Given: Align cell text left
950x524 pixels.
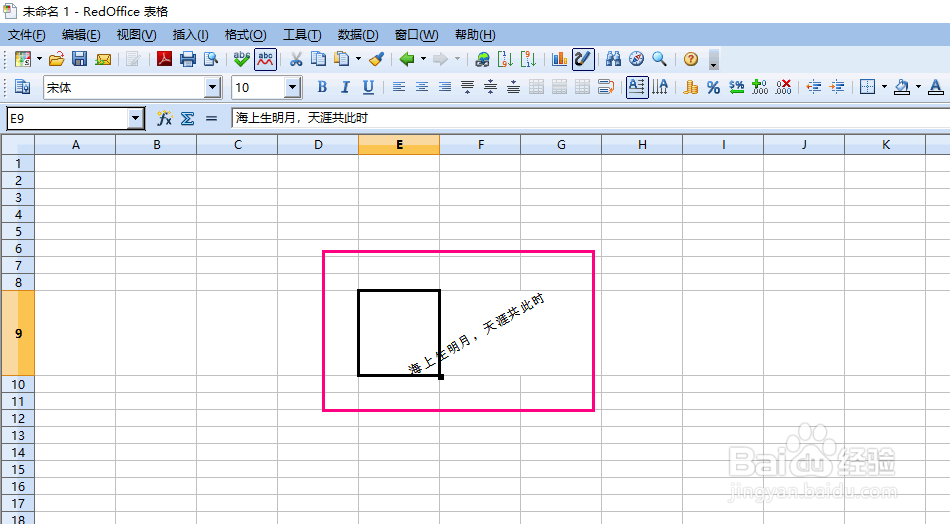Looking at the screenshot, I should (x=399, y=87).
